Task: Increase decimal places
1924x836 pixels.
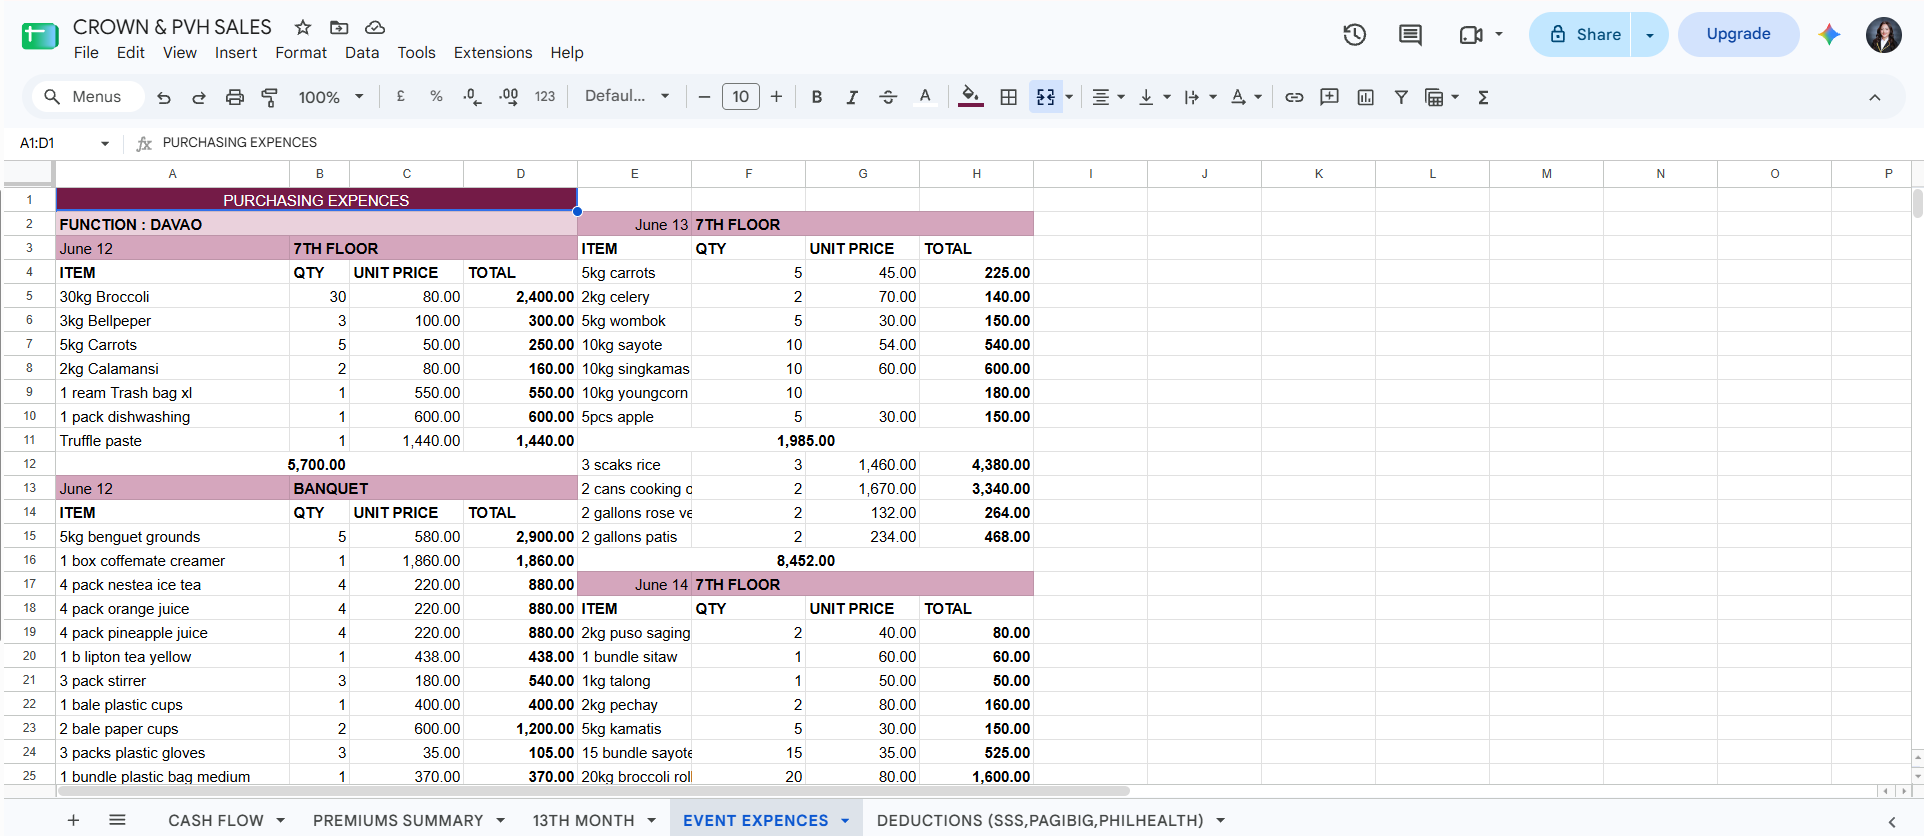Action: pyautogui.click(x=509, y=97)
